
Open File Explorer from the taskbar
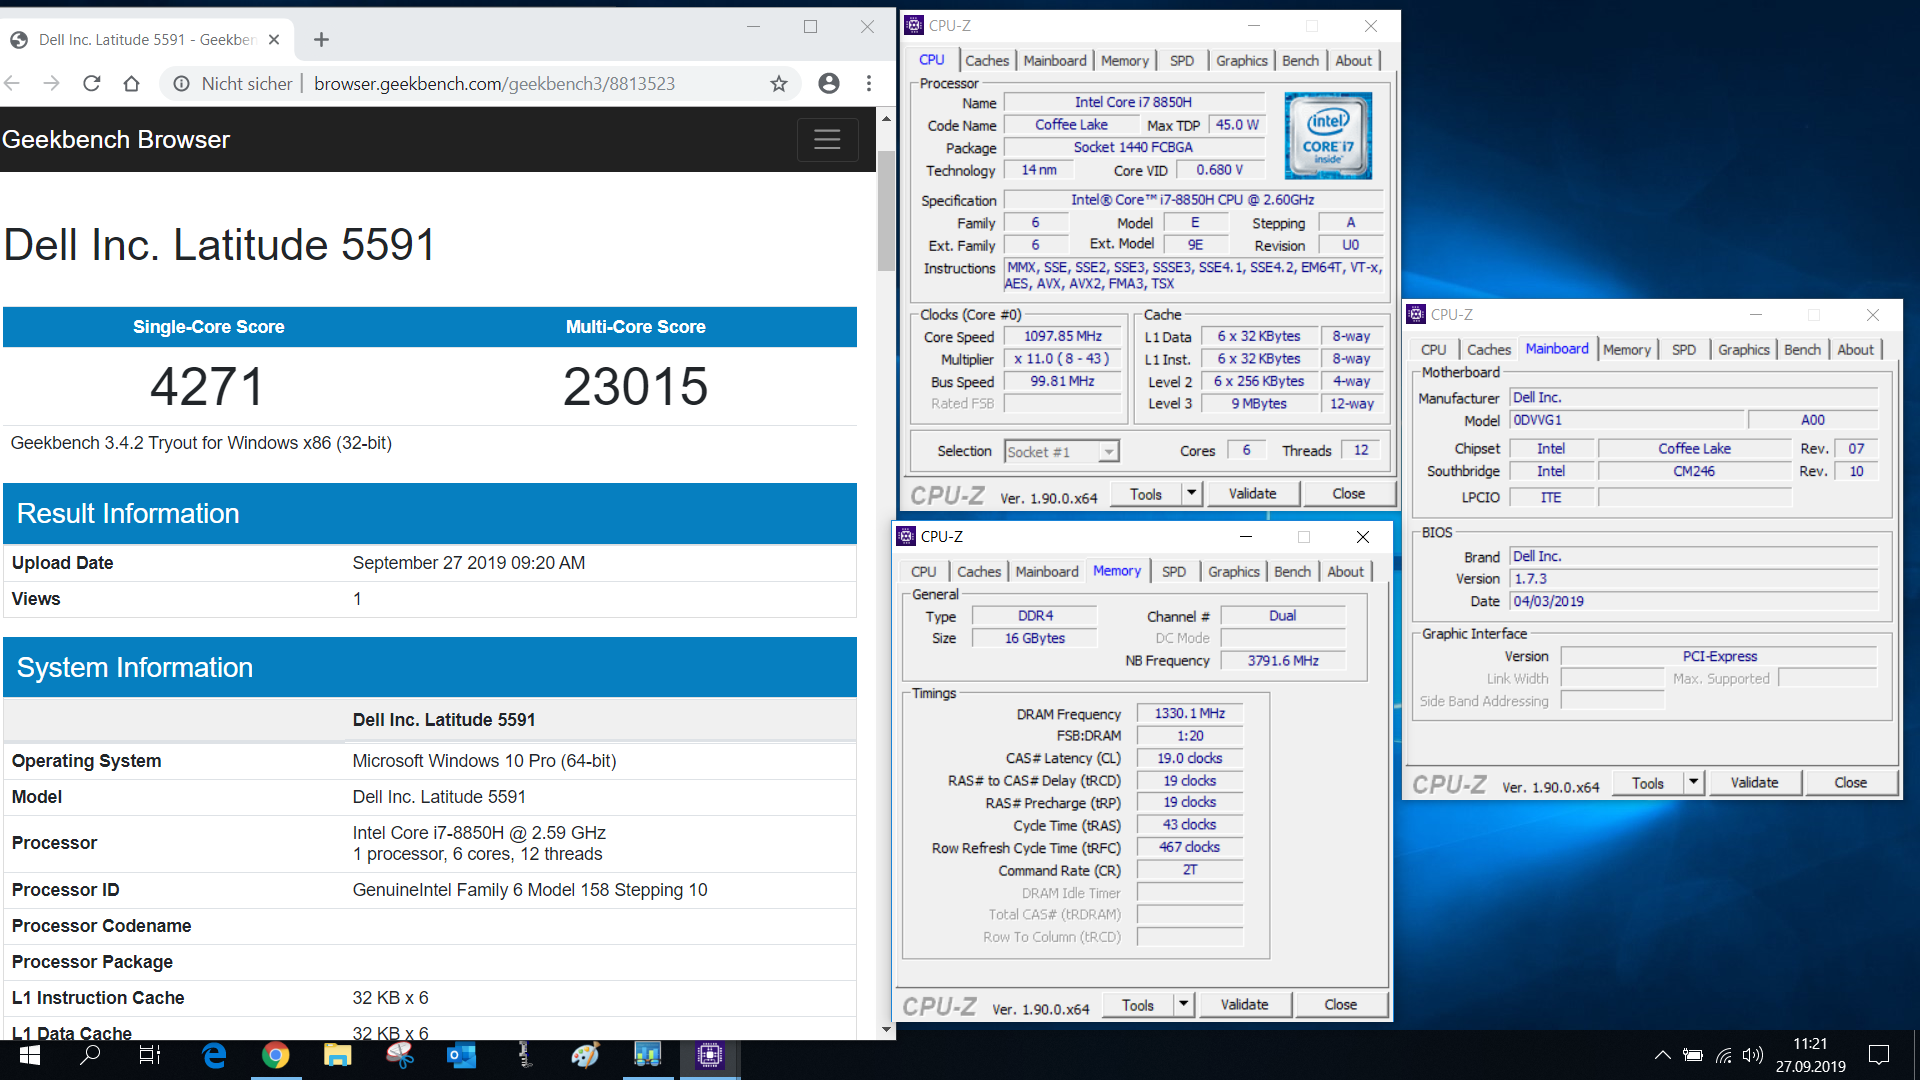[x=338, y=1055]
